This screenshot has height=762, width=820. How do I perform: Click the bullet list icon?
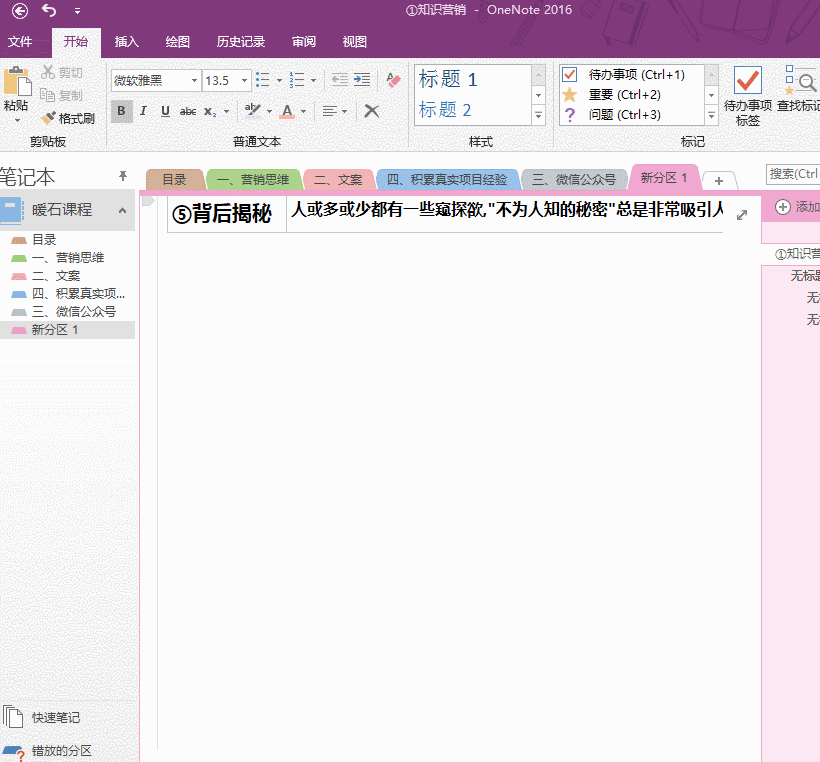(263, 80)
